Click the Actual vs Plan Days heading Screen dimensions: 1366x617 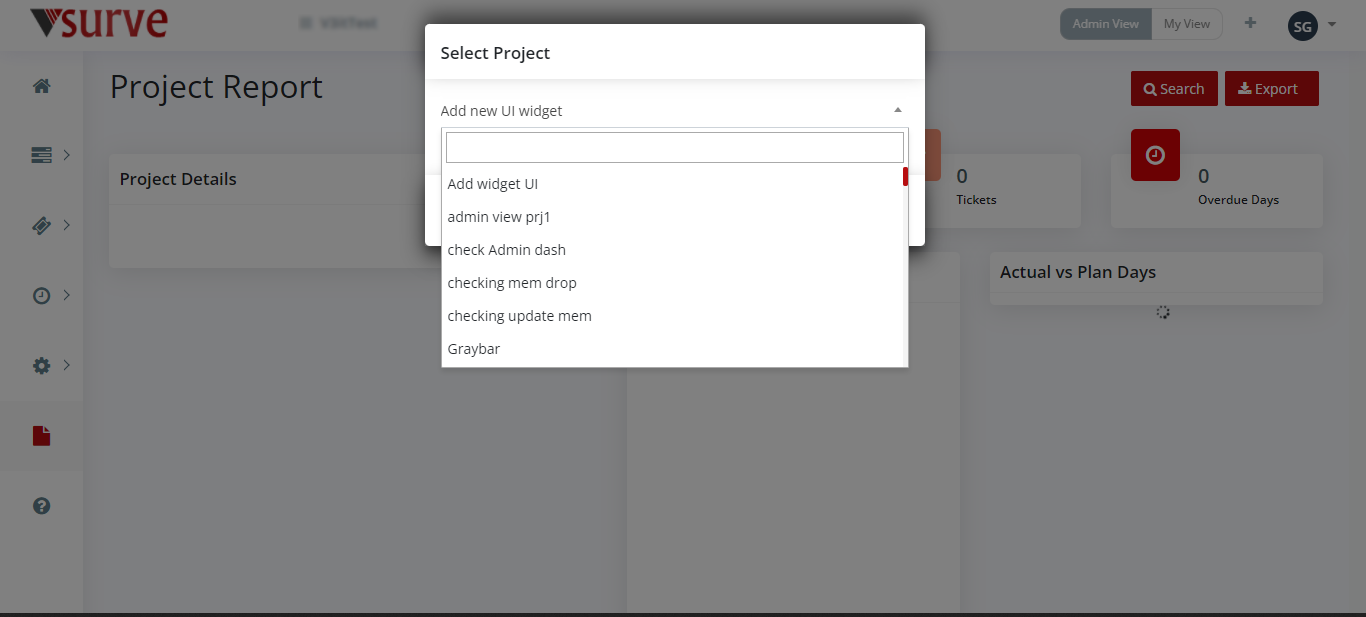pos(1078,272)
